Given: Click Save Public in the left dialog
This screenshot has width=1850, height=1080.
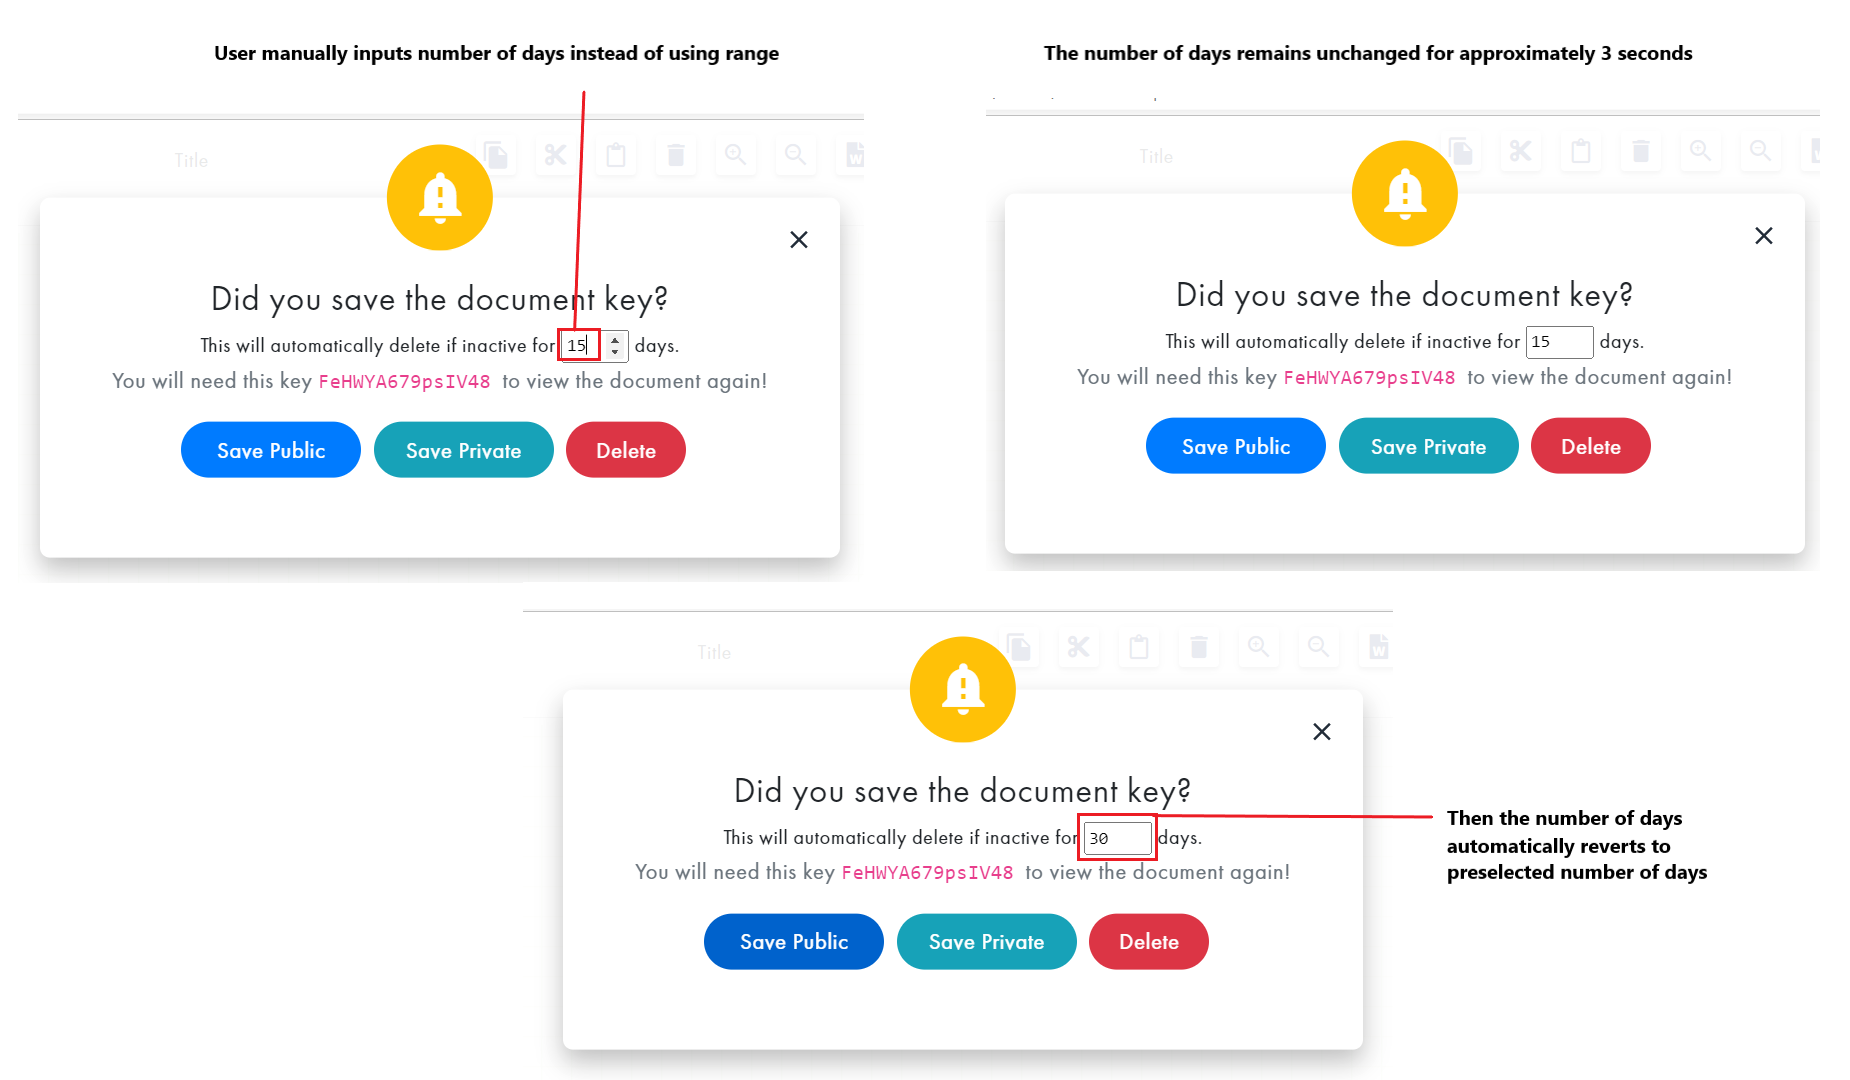Looking at the screenshot, I should pyautogui.click(x=270, y=449).
